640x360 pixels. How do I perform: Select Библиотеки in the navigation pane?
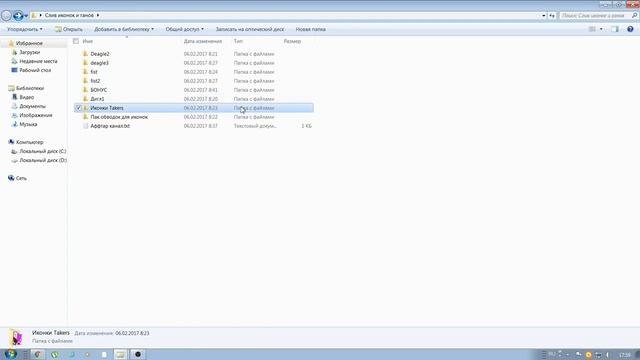(x=30, y=88)
